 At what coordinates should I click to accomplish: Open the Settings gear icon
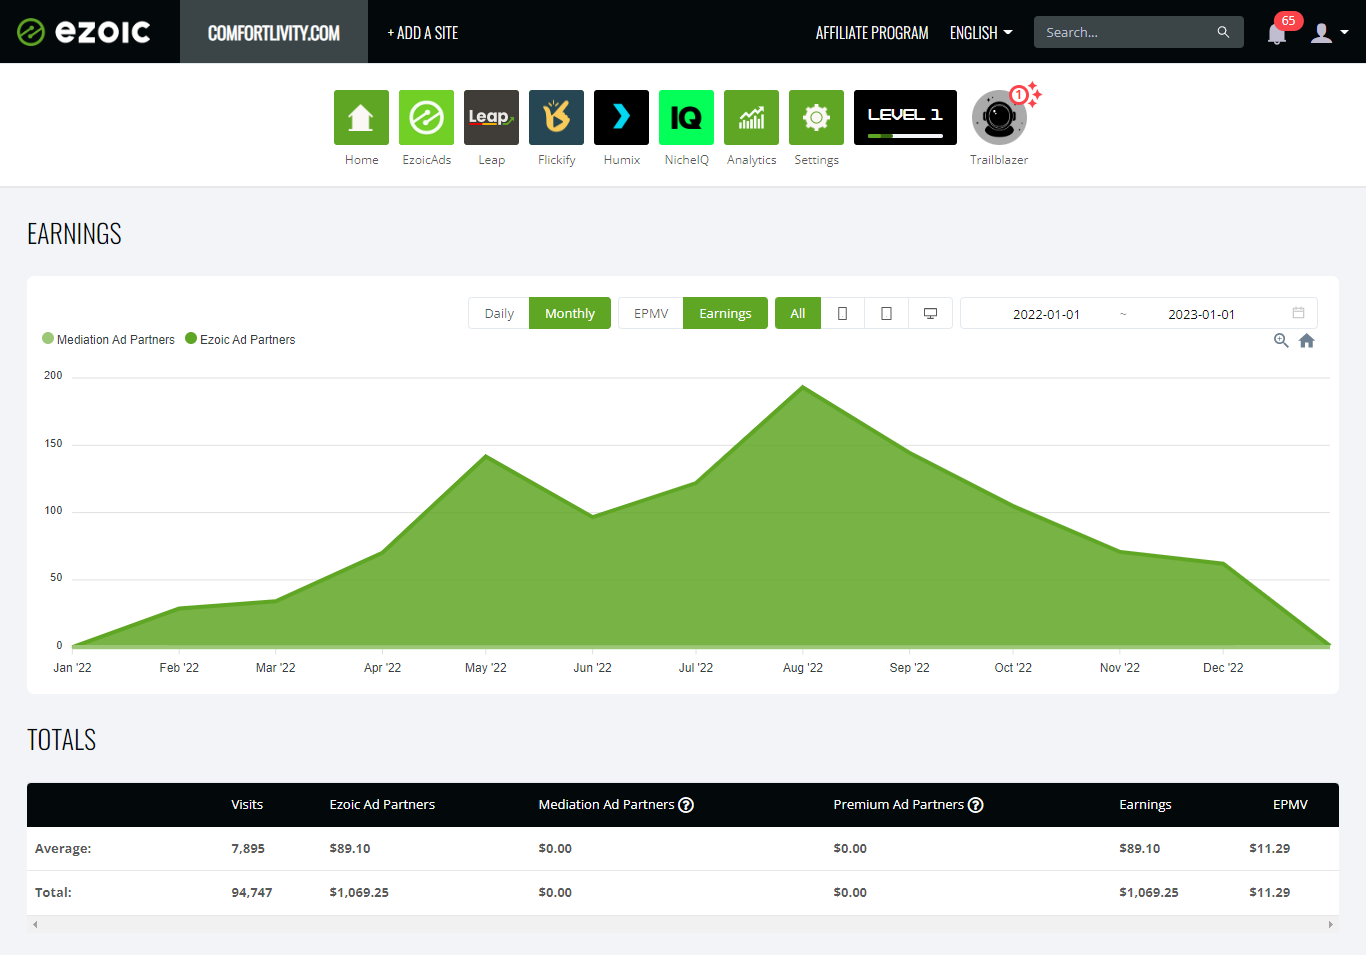click(816, 117)
